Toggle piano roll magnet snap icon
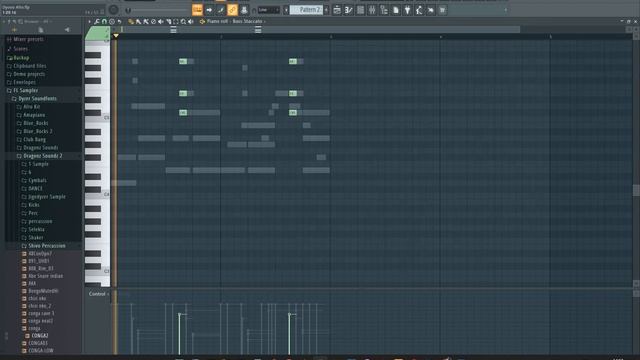Image resolution: width=640 pixels, height=360 pixels. point(104,21)
